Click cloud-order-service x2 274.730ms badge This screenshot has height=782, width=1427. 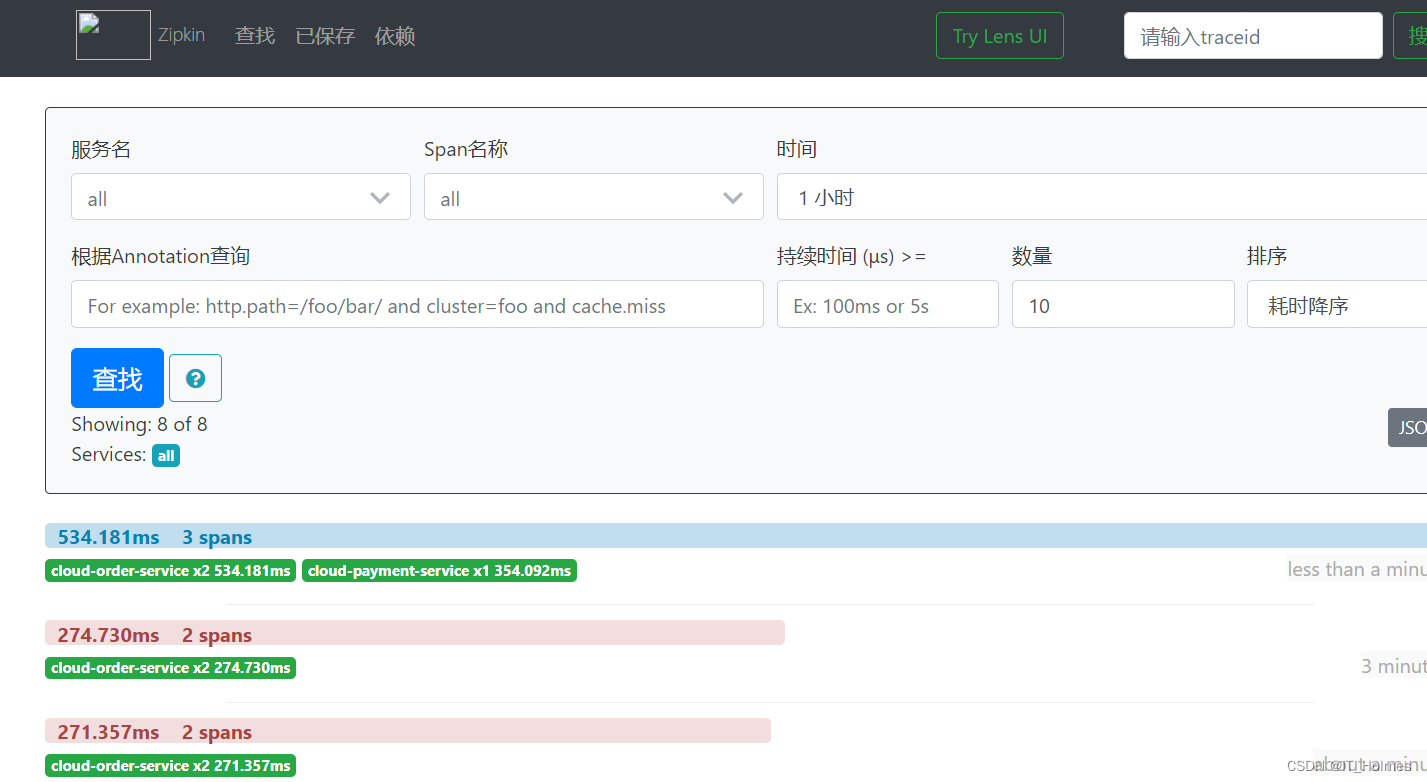(x=170, y=667)
